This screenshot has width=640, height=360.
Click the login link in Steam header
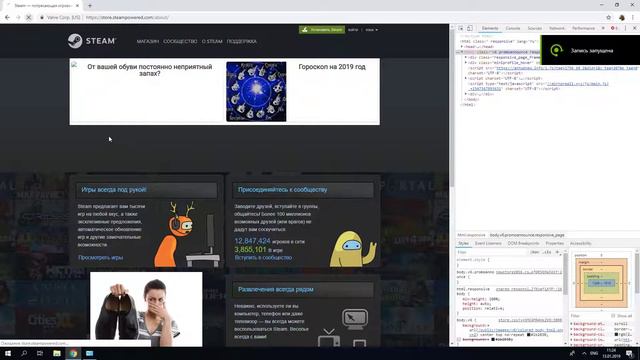pyautogui.click(x=353, y=30)
